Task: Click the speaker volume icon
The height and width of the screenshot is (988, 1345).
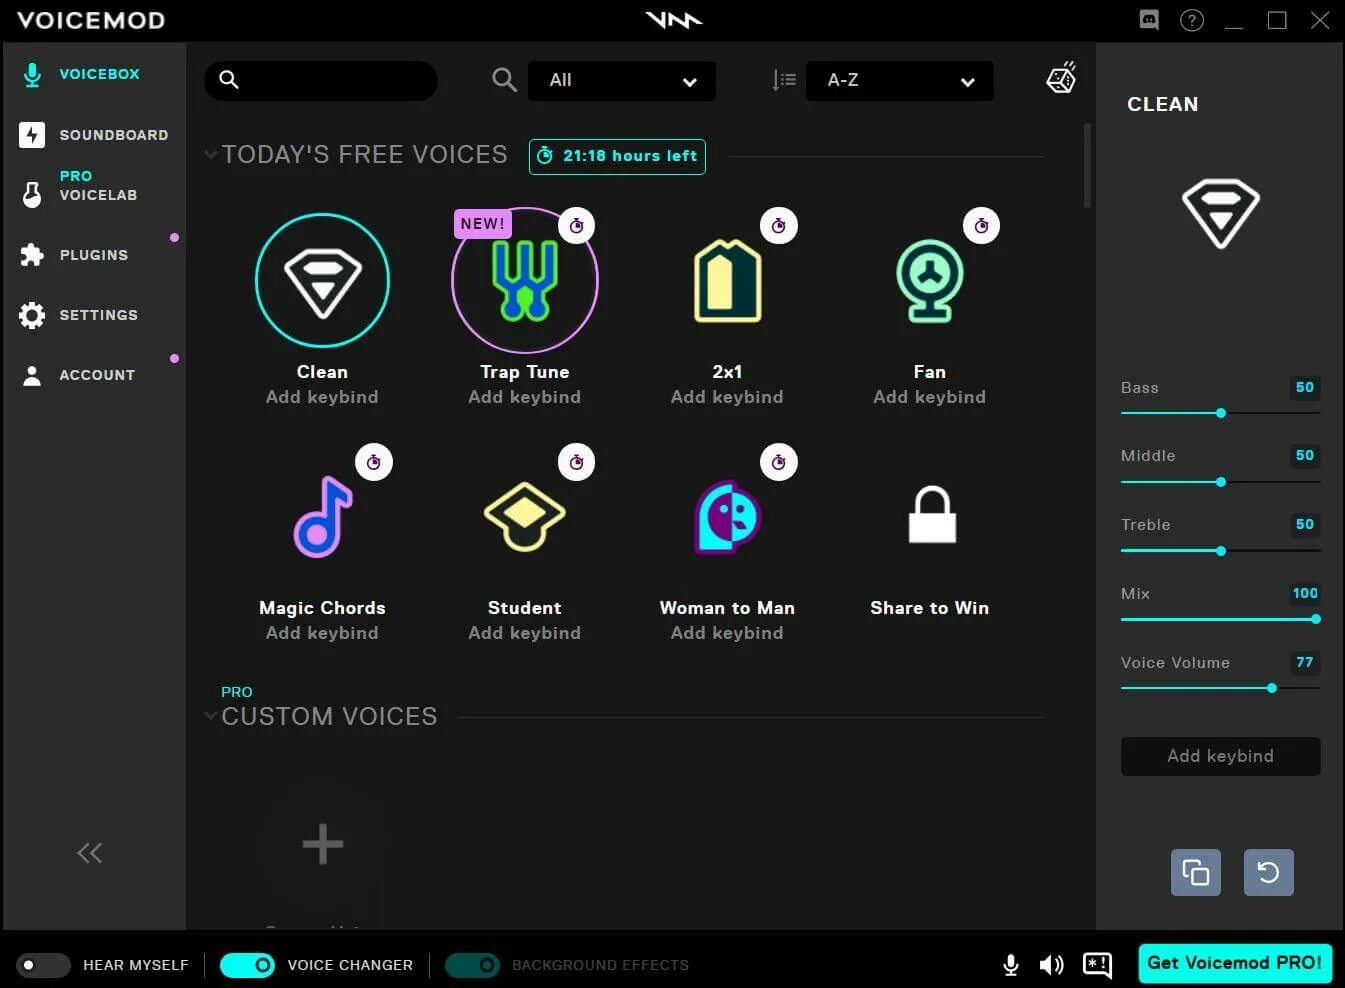Action: point(1051,965)
